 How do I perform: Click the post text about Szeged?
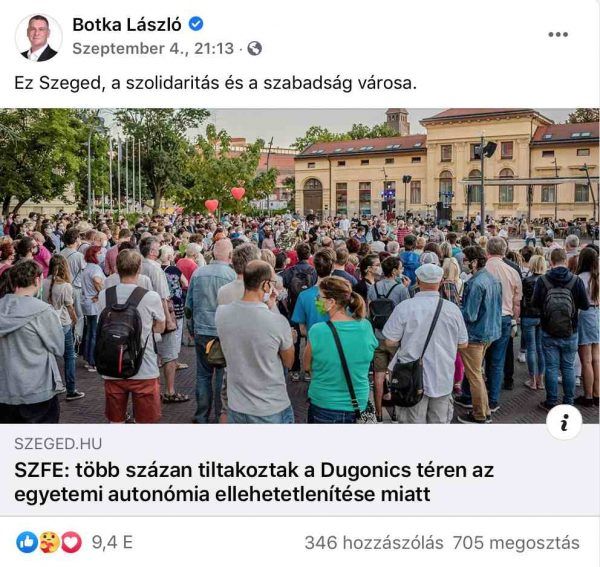coord(215,83)
